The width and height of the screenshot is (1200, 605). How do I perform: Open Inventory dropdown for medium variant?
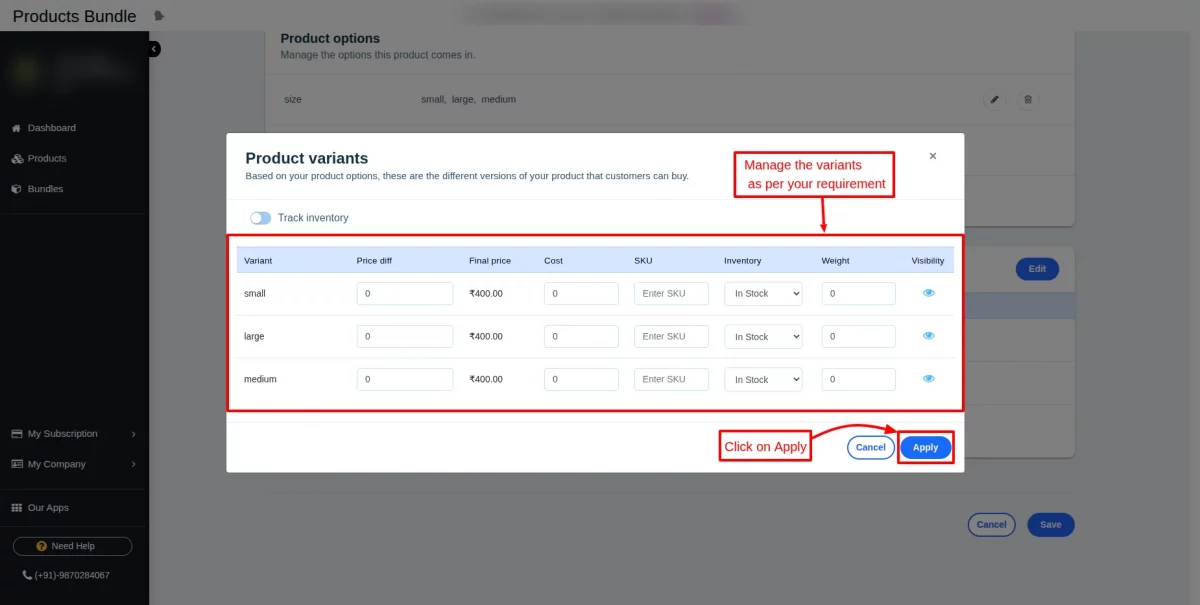click(763, 380)
